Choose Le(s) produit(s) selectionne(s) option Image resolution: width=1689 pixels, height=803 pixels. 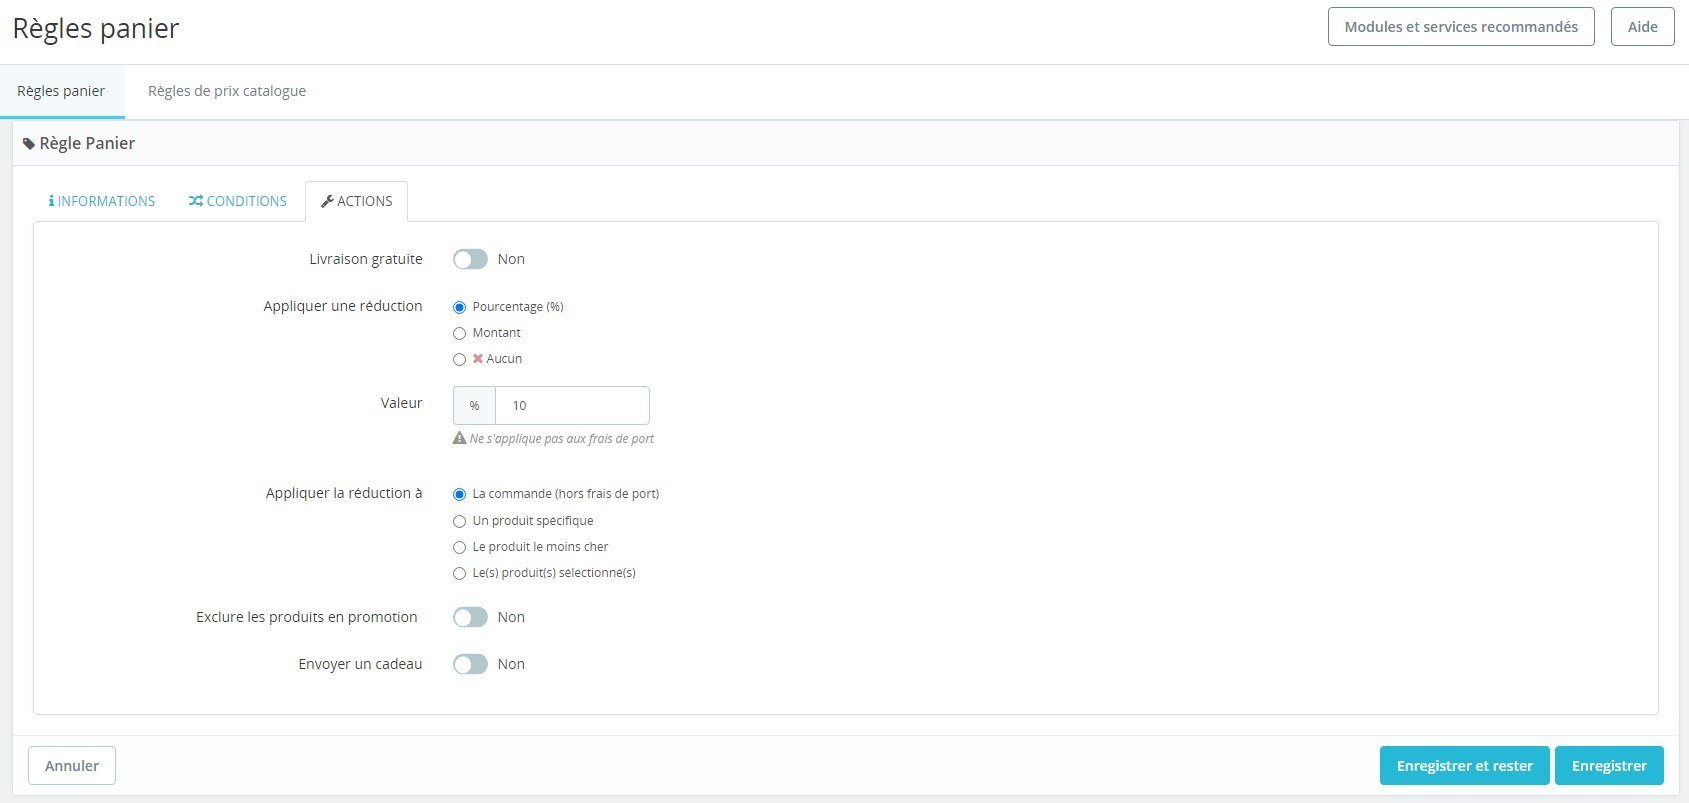459,573
